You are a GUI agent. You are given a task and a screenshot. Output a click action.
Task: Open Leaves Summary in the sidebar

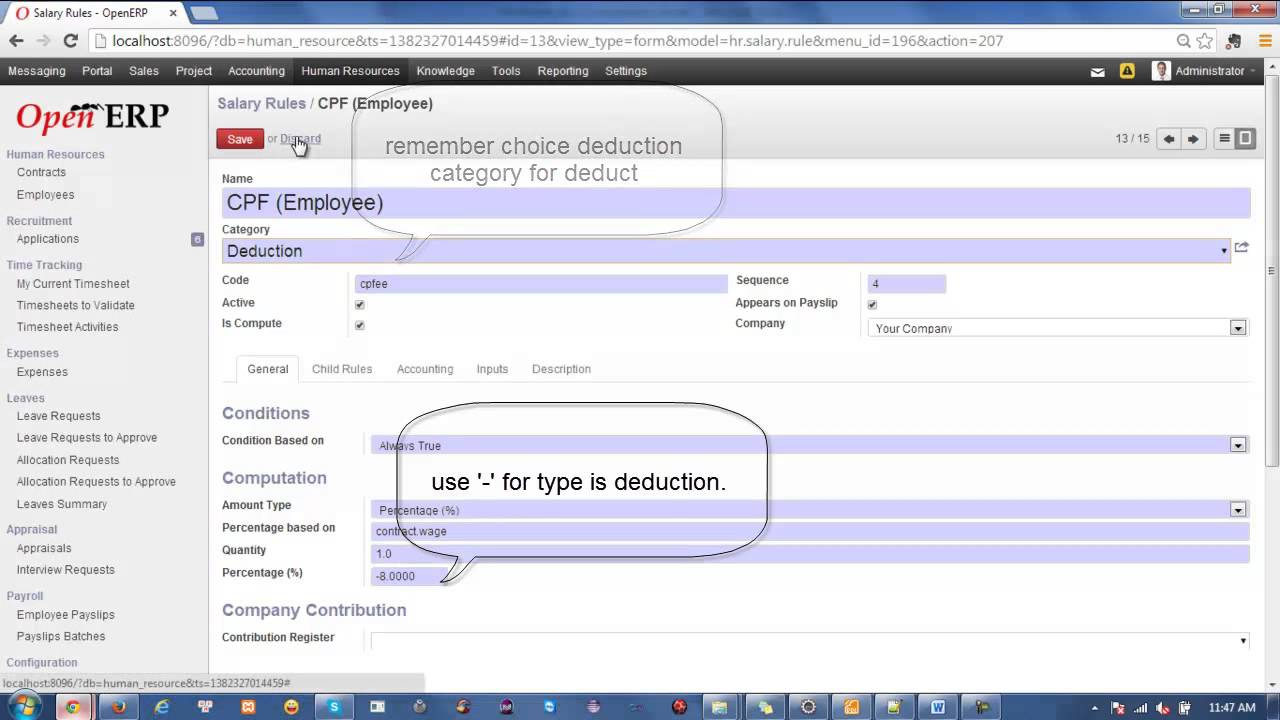point(62,504)
